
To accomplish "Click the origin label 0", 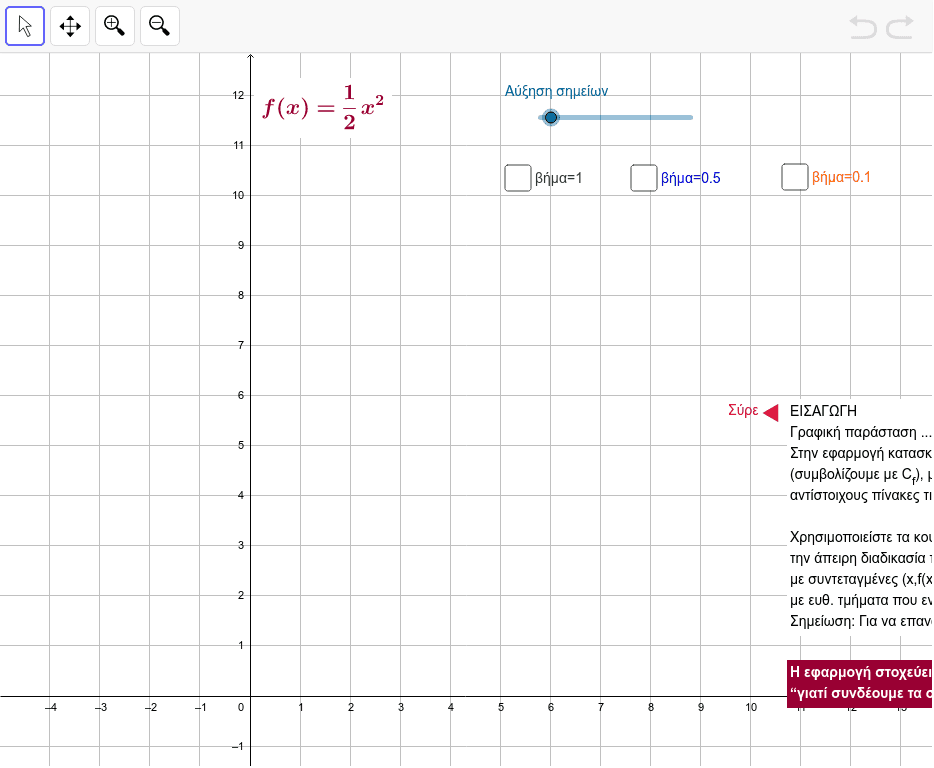I will [241, 707].
